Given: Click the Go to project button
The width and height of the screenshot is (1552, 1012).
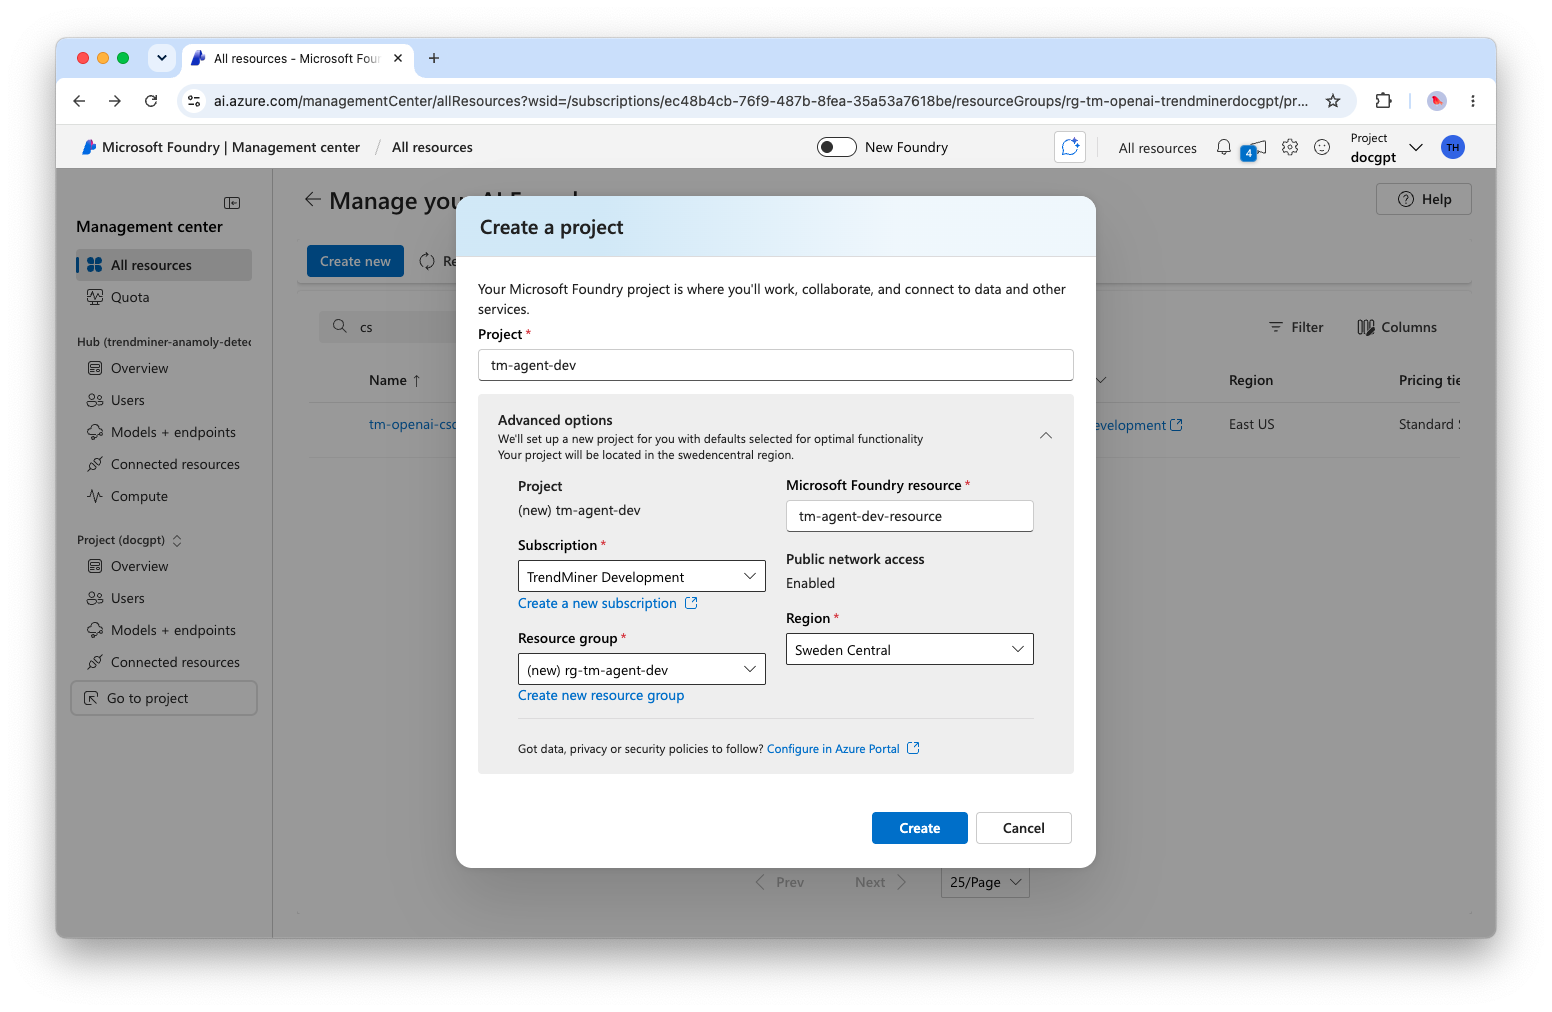Looking at the screenshot, I should click(x=164, y=698).
